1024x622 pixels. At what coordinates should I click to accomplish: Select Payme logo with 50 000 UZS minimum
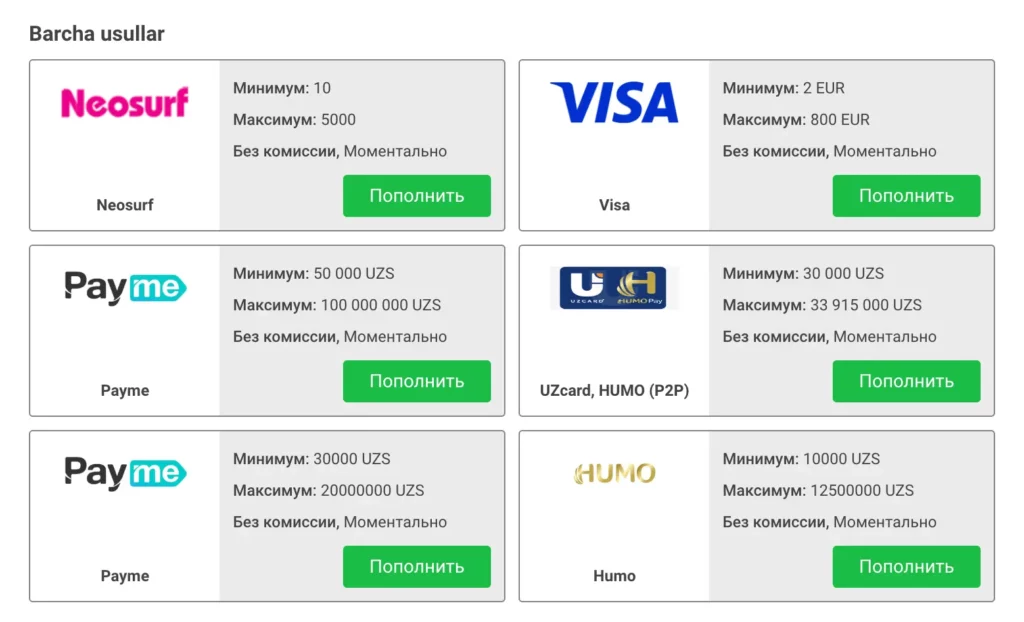pyautogui.click(x=125, y=288)
